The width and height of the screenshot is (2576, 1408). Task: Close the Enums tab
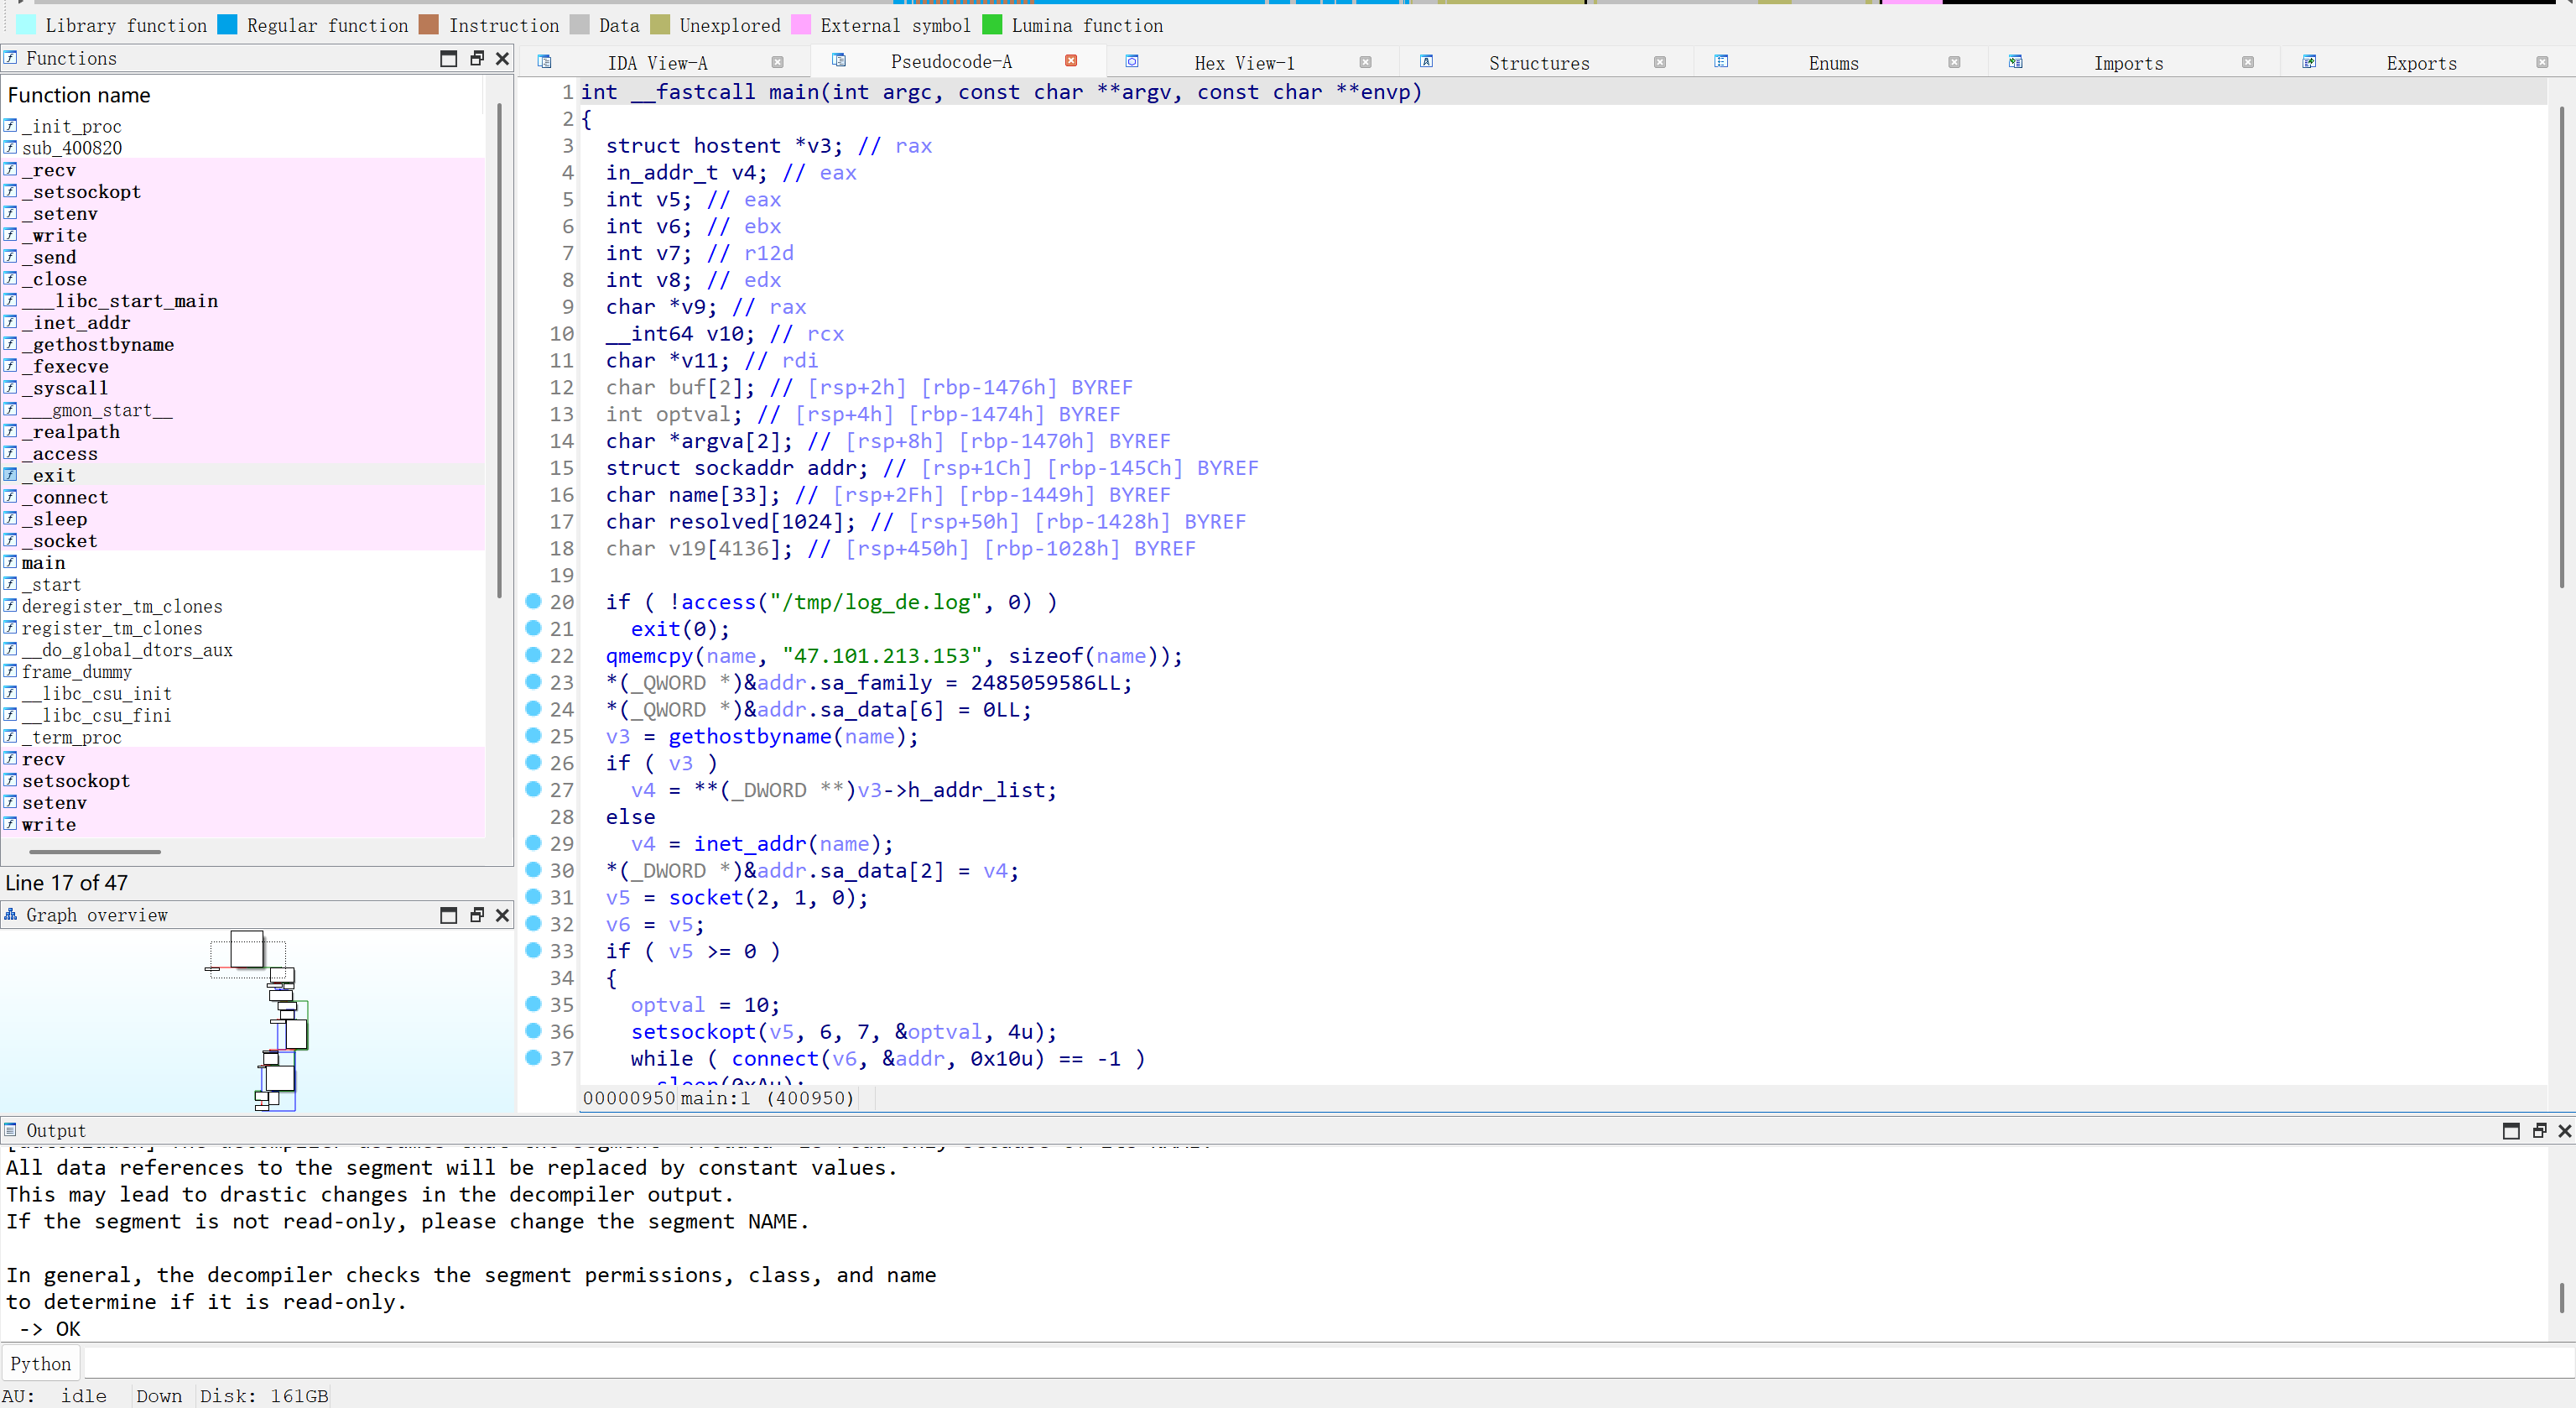point(1954,62)
